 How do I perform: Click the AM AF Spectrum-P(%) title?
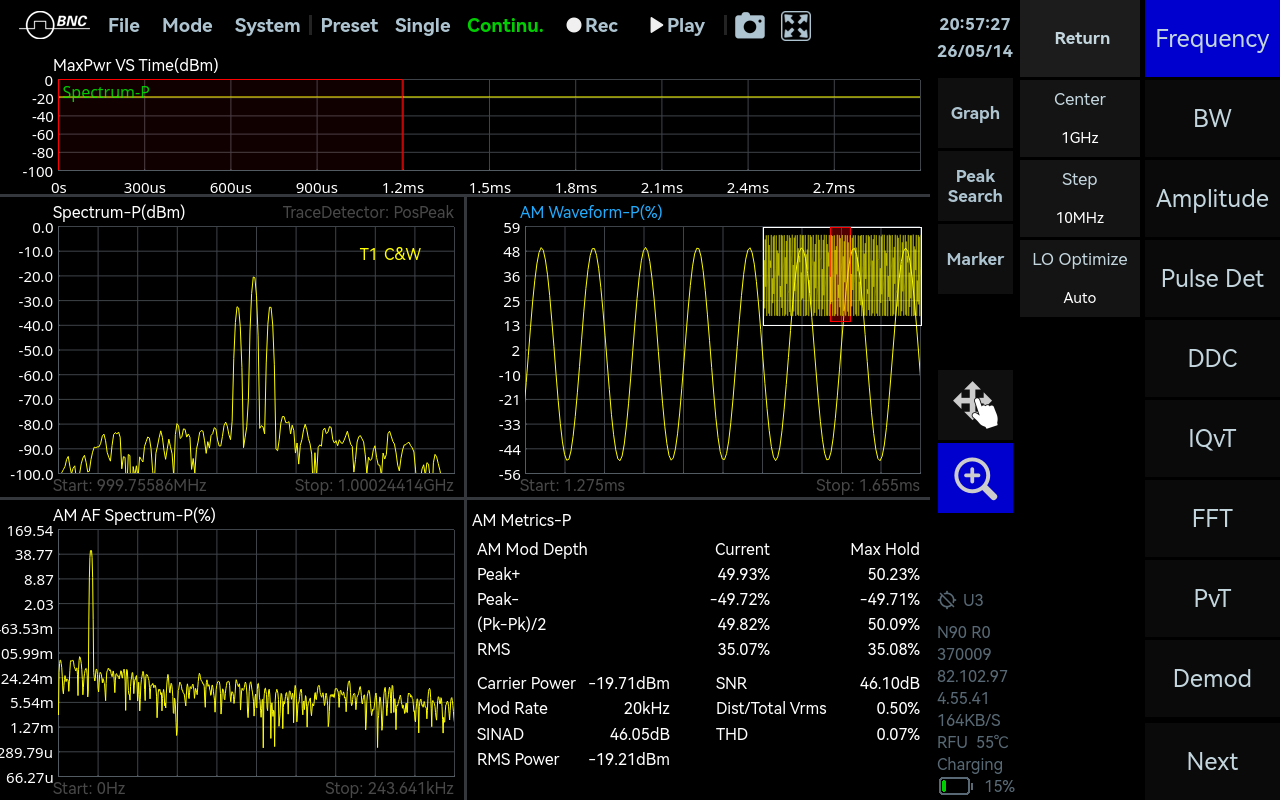click(x=134, y=515)
